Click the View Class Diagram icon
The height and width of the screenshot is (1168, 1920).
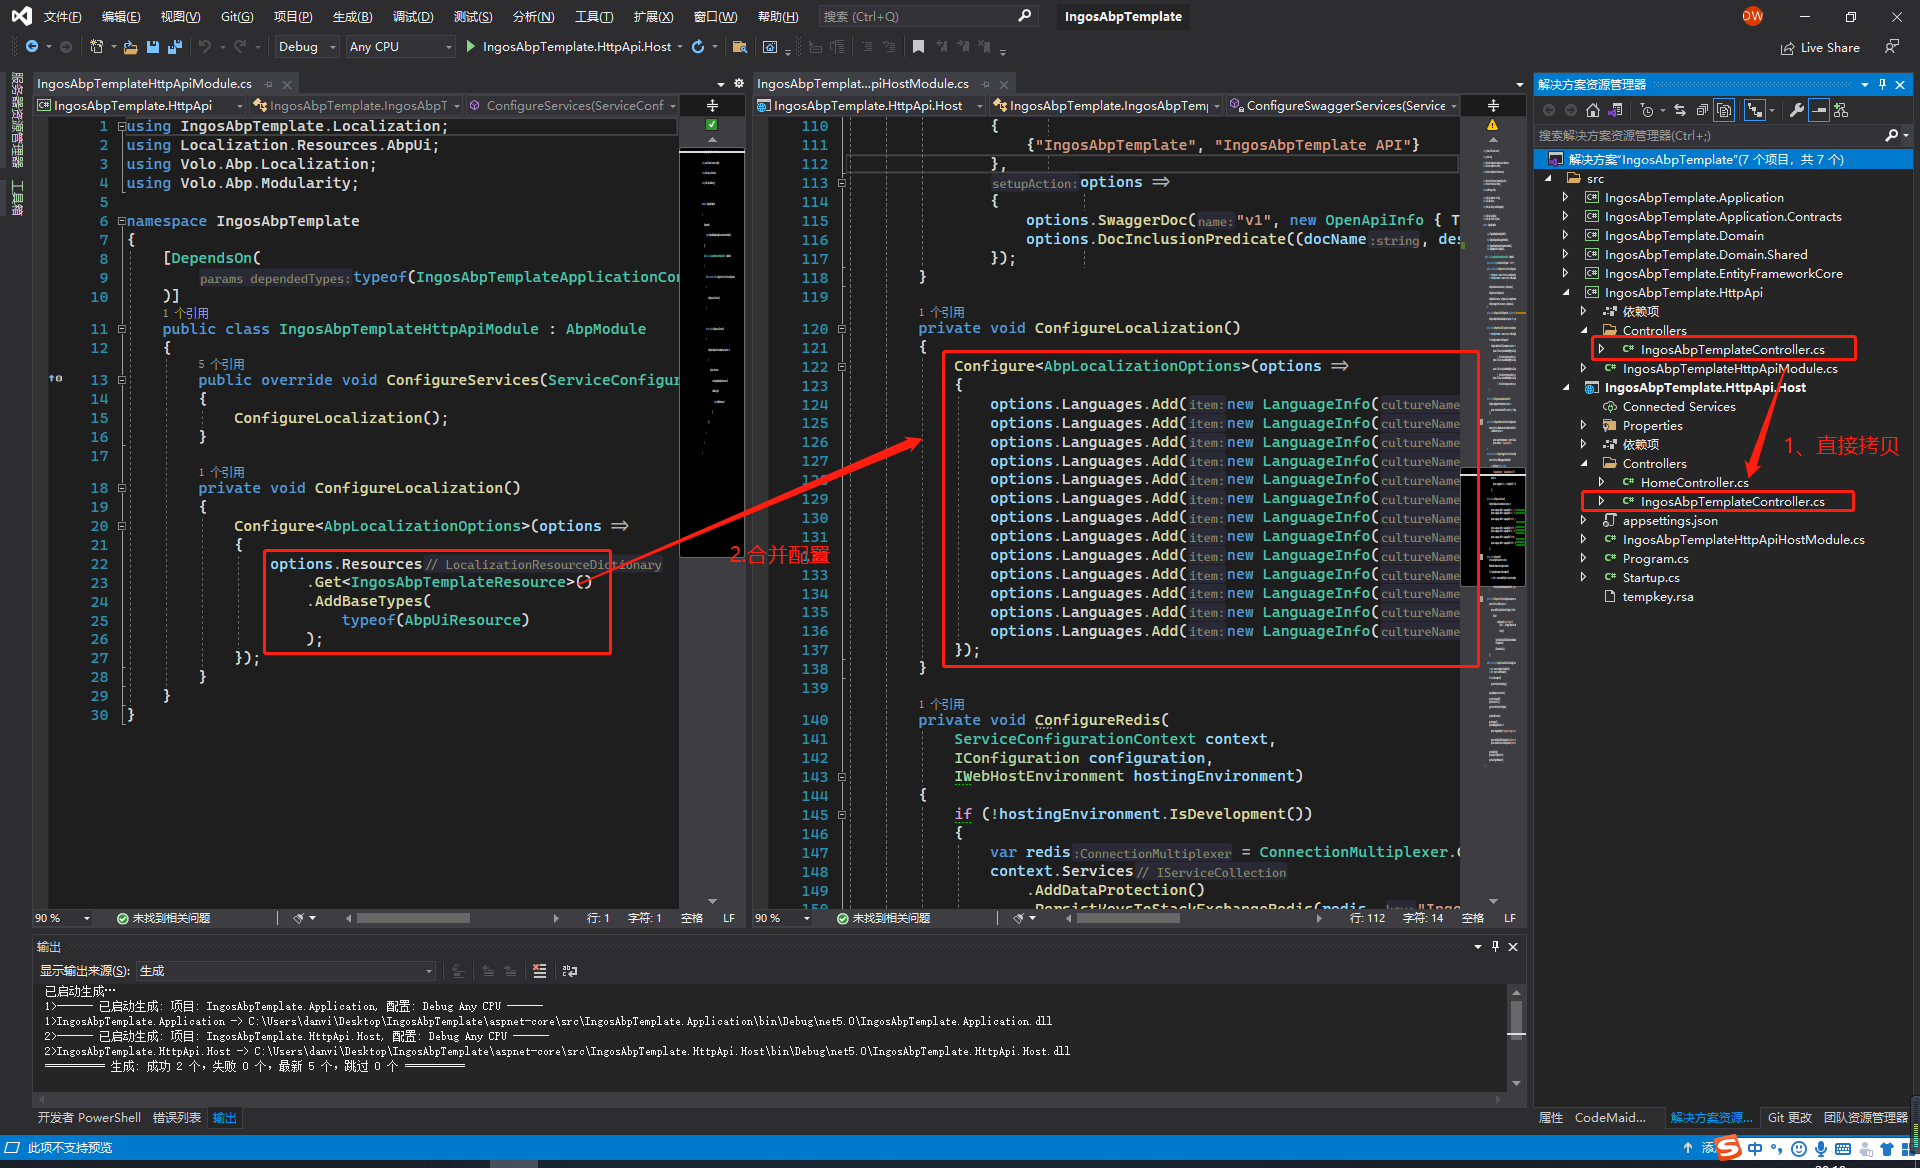point(1841,110)
